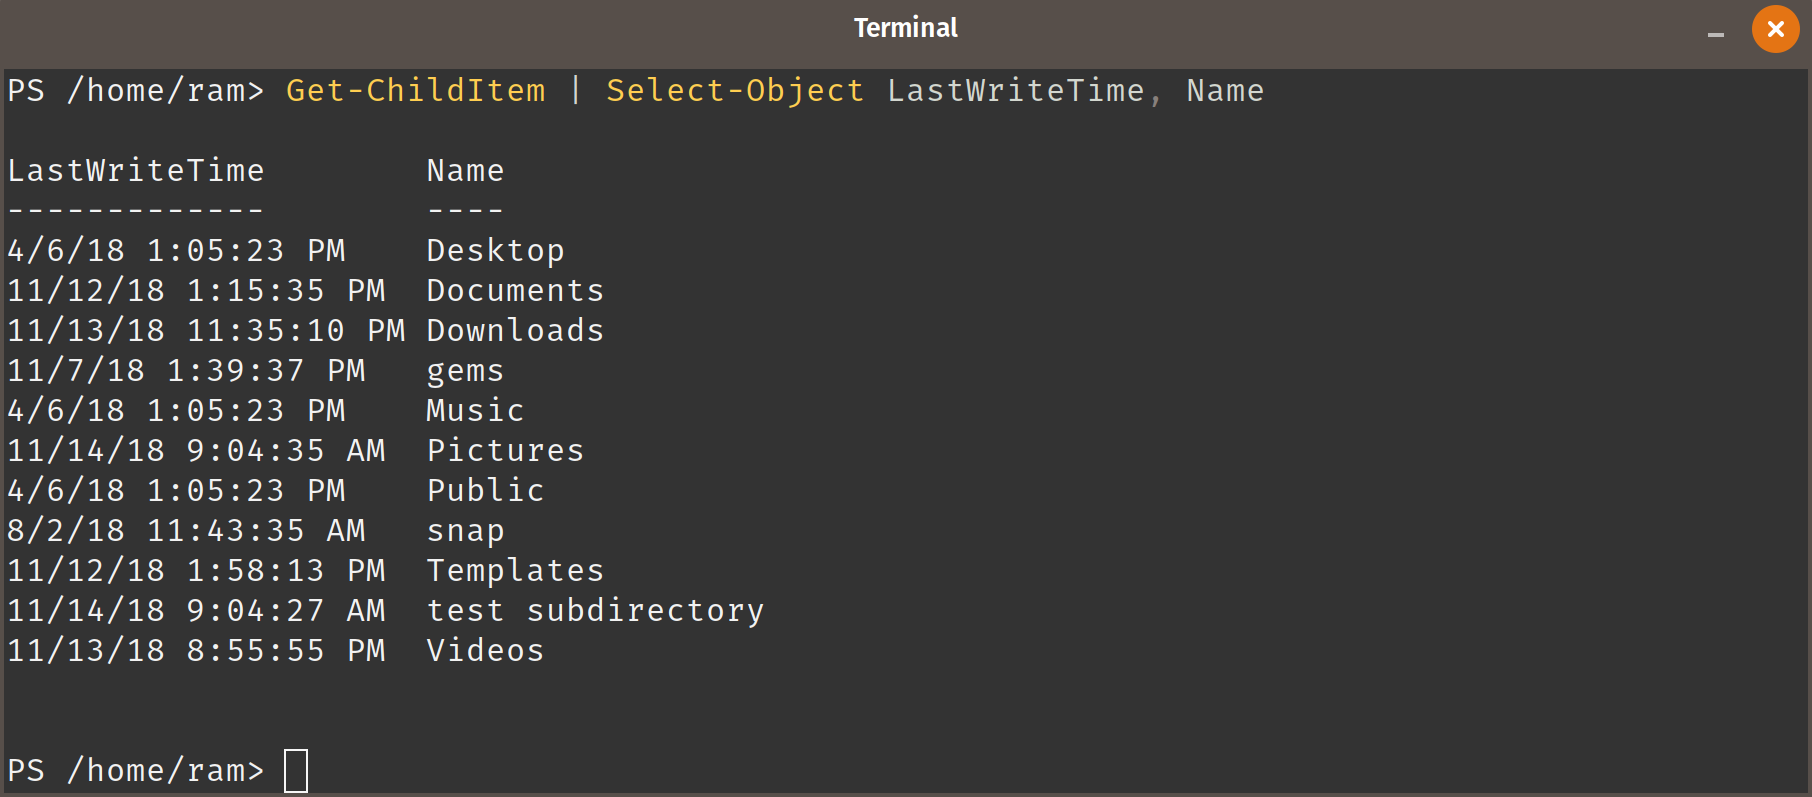Image resolution: width=1812 pixels, height=797 pixels.
Task: Select the Documents entry in the listing
Action: coord(515,291)
